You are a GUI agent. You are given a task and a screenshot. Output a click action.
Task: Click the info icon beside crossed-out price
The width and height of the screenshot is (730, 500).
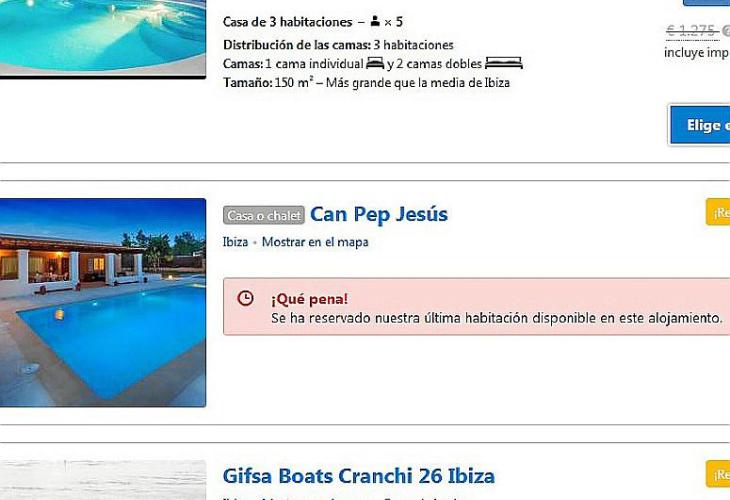726,31
